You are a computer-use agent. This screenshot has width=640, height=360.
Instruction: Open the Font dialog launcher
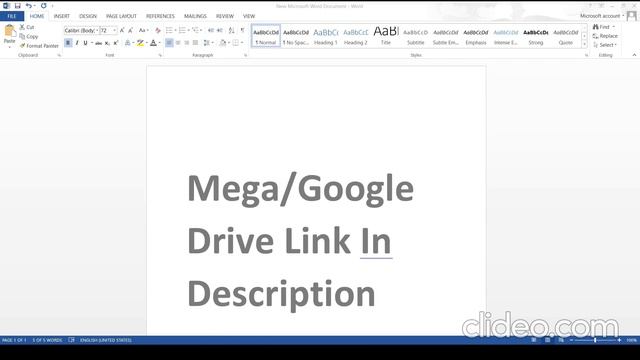coord(160,55)
